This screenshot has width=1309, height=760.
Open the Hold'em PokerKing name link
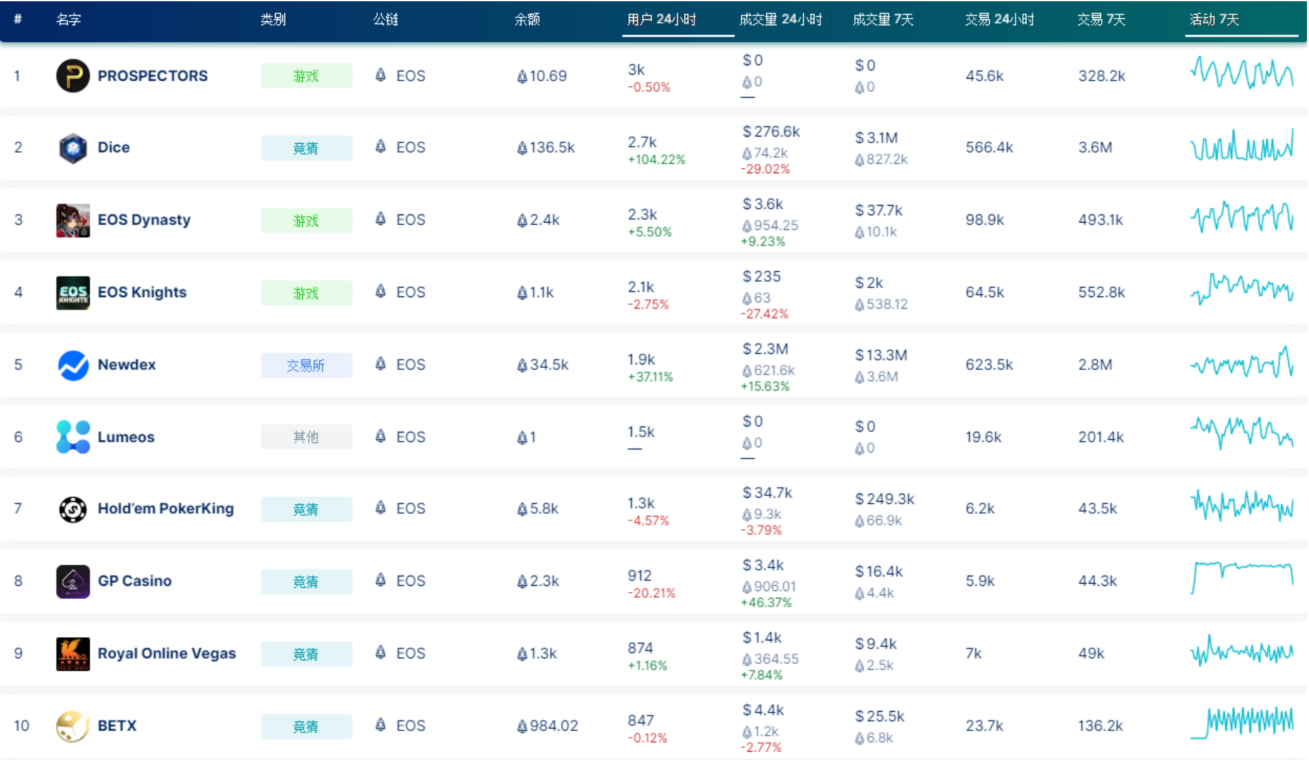coord(166,508)
